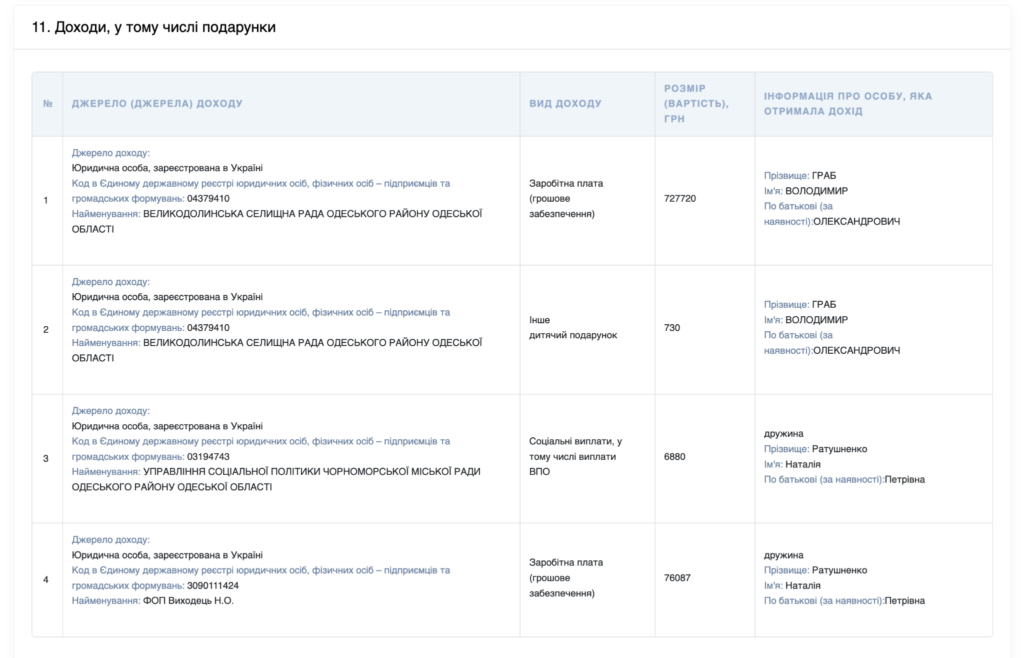Click the "№" column header

click(x=47, y=104)
